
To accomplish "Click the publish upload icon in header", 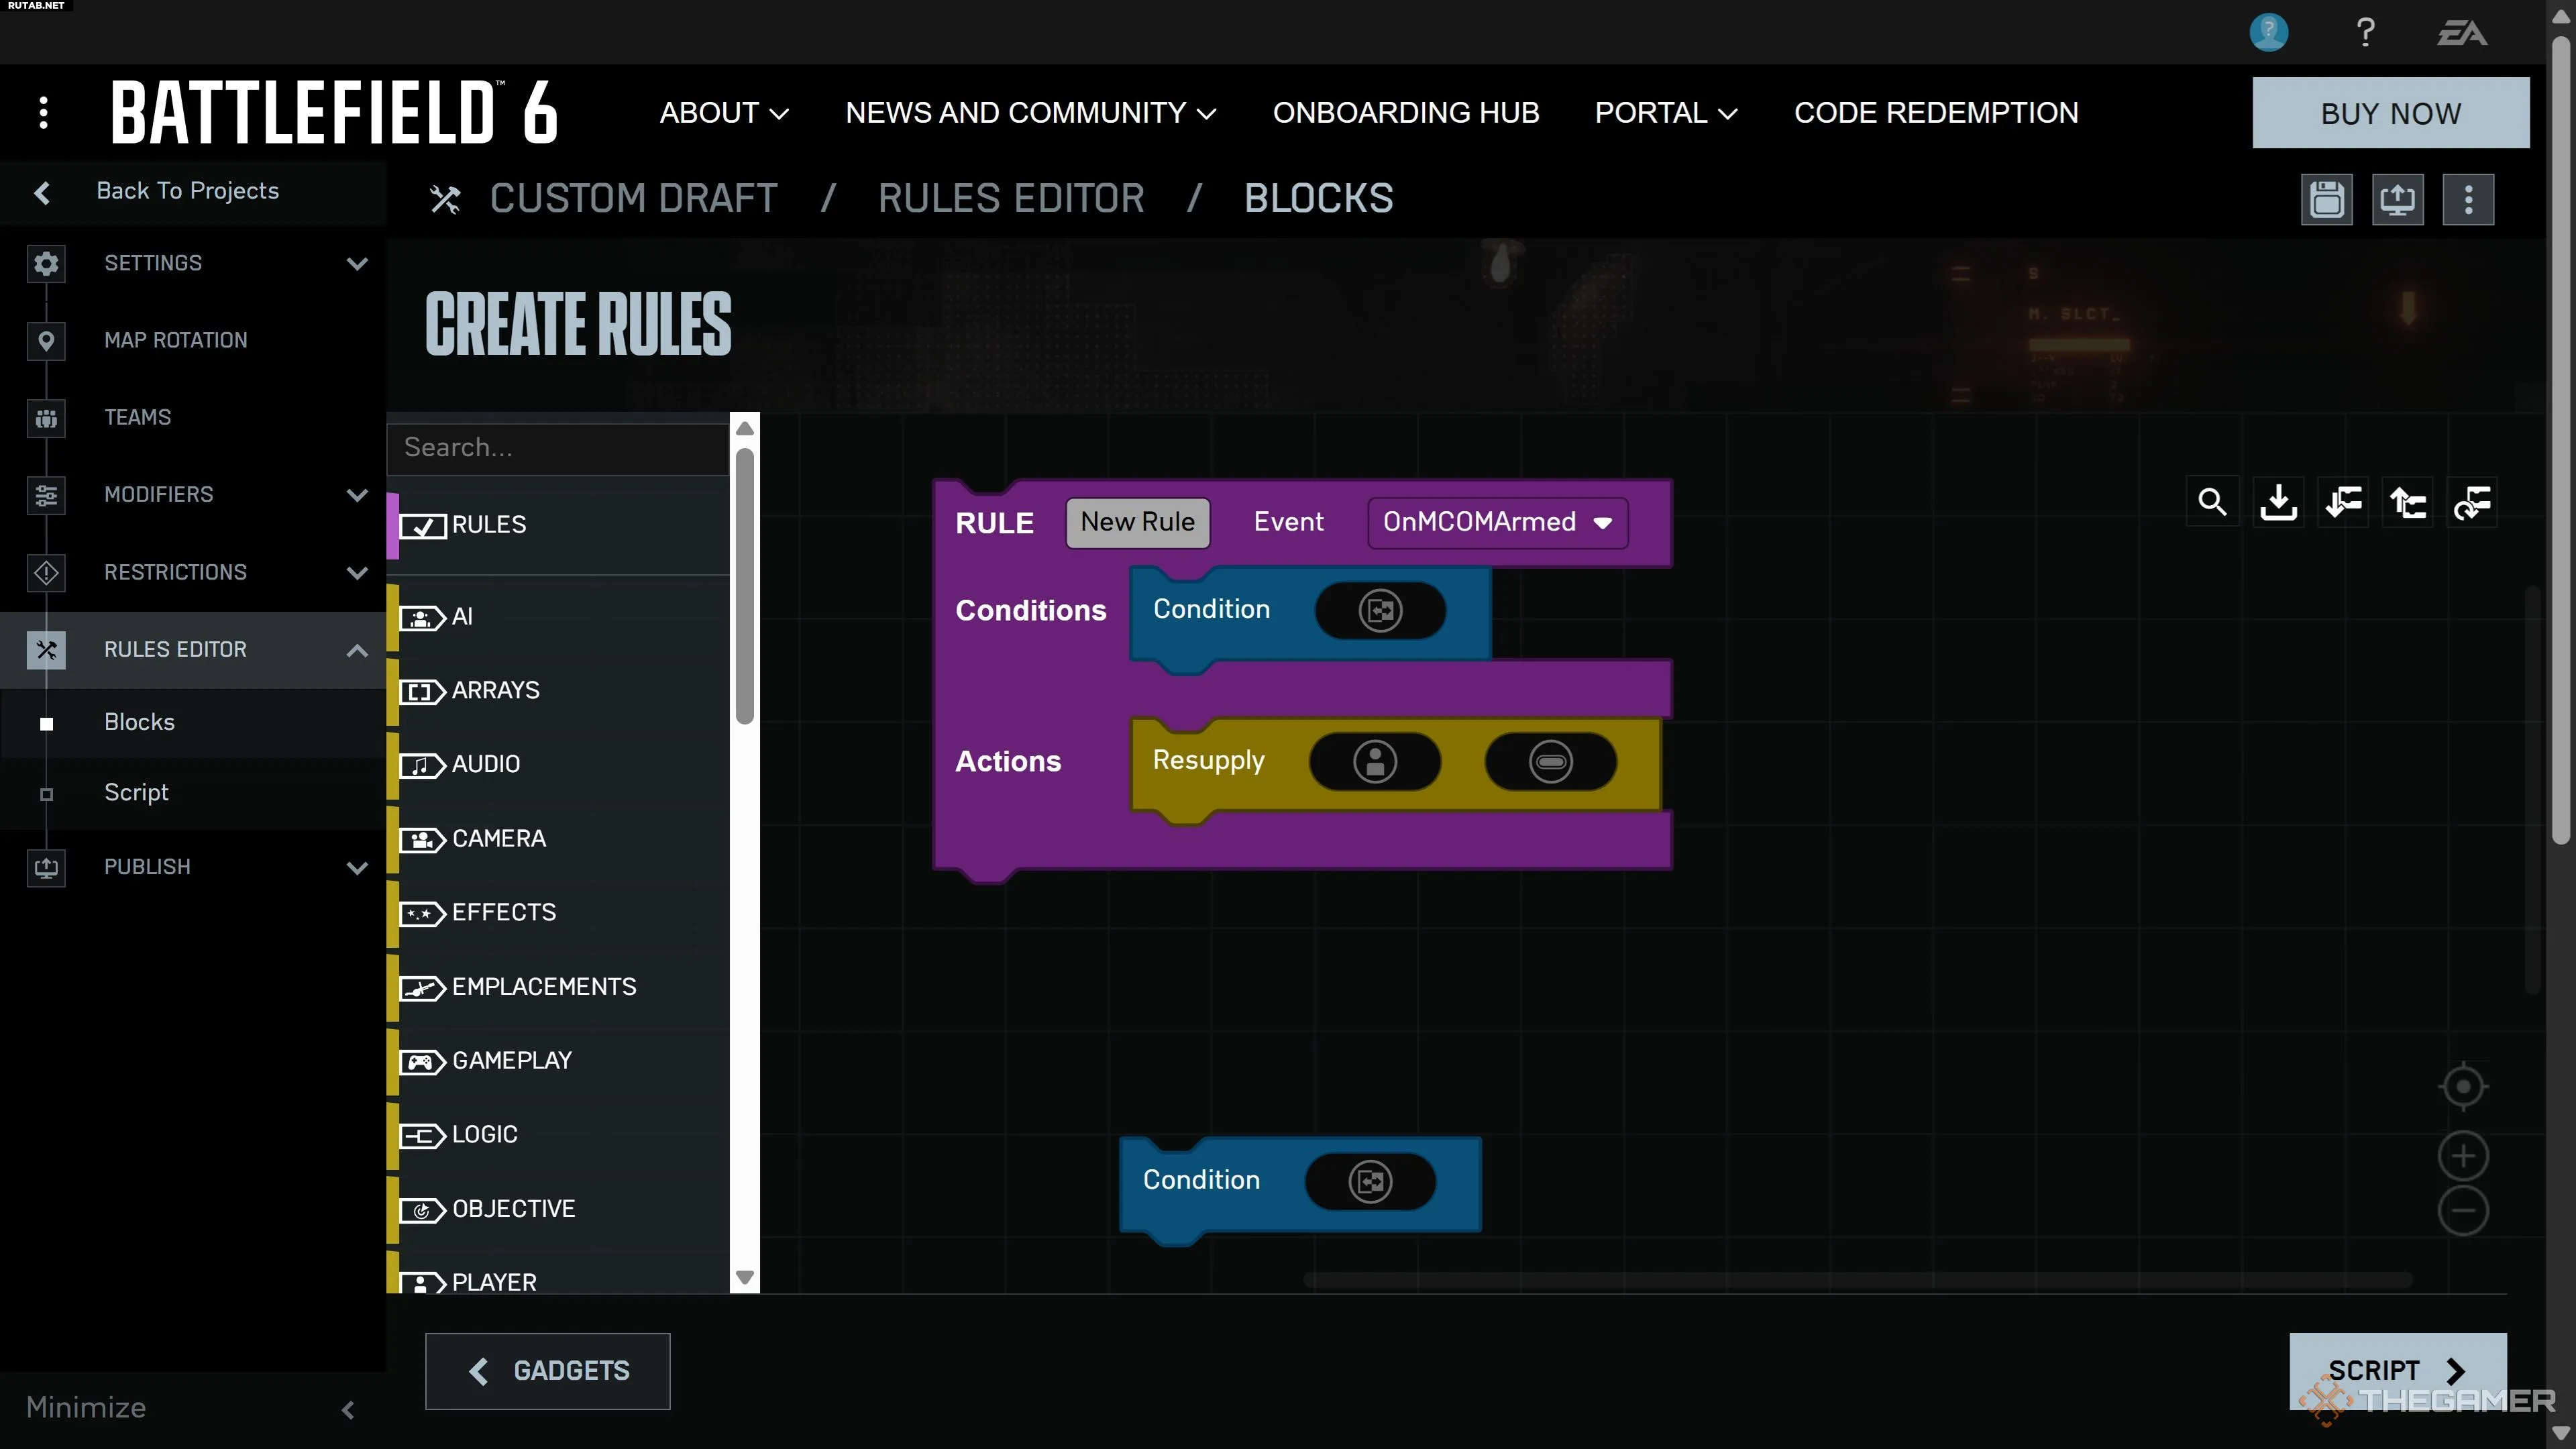I will pos(2397,199).
